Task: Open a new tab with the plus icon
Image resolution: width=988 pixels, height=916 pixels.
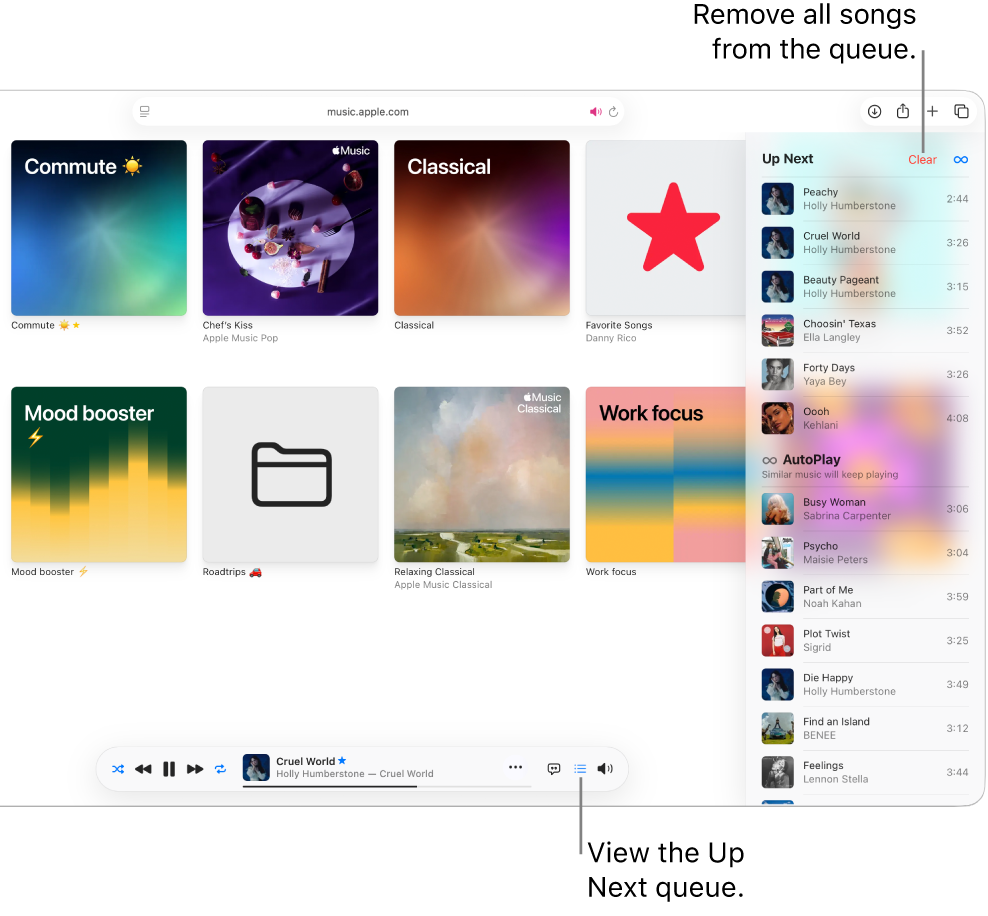Action: pyautogui.click(x=933, y=112)
